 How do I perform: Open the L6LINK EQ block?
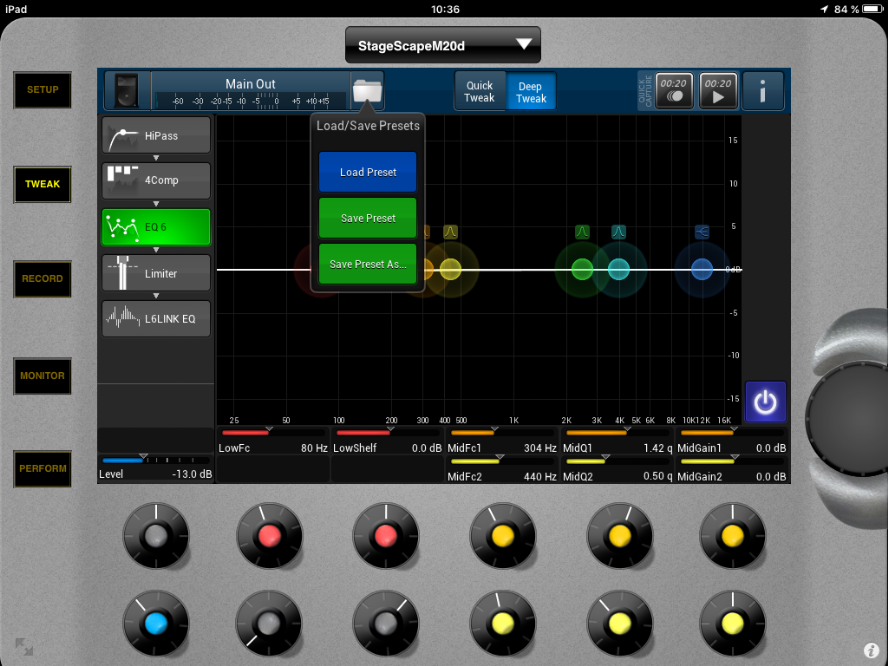[x=156, y=318]
